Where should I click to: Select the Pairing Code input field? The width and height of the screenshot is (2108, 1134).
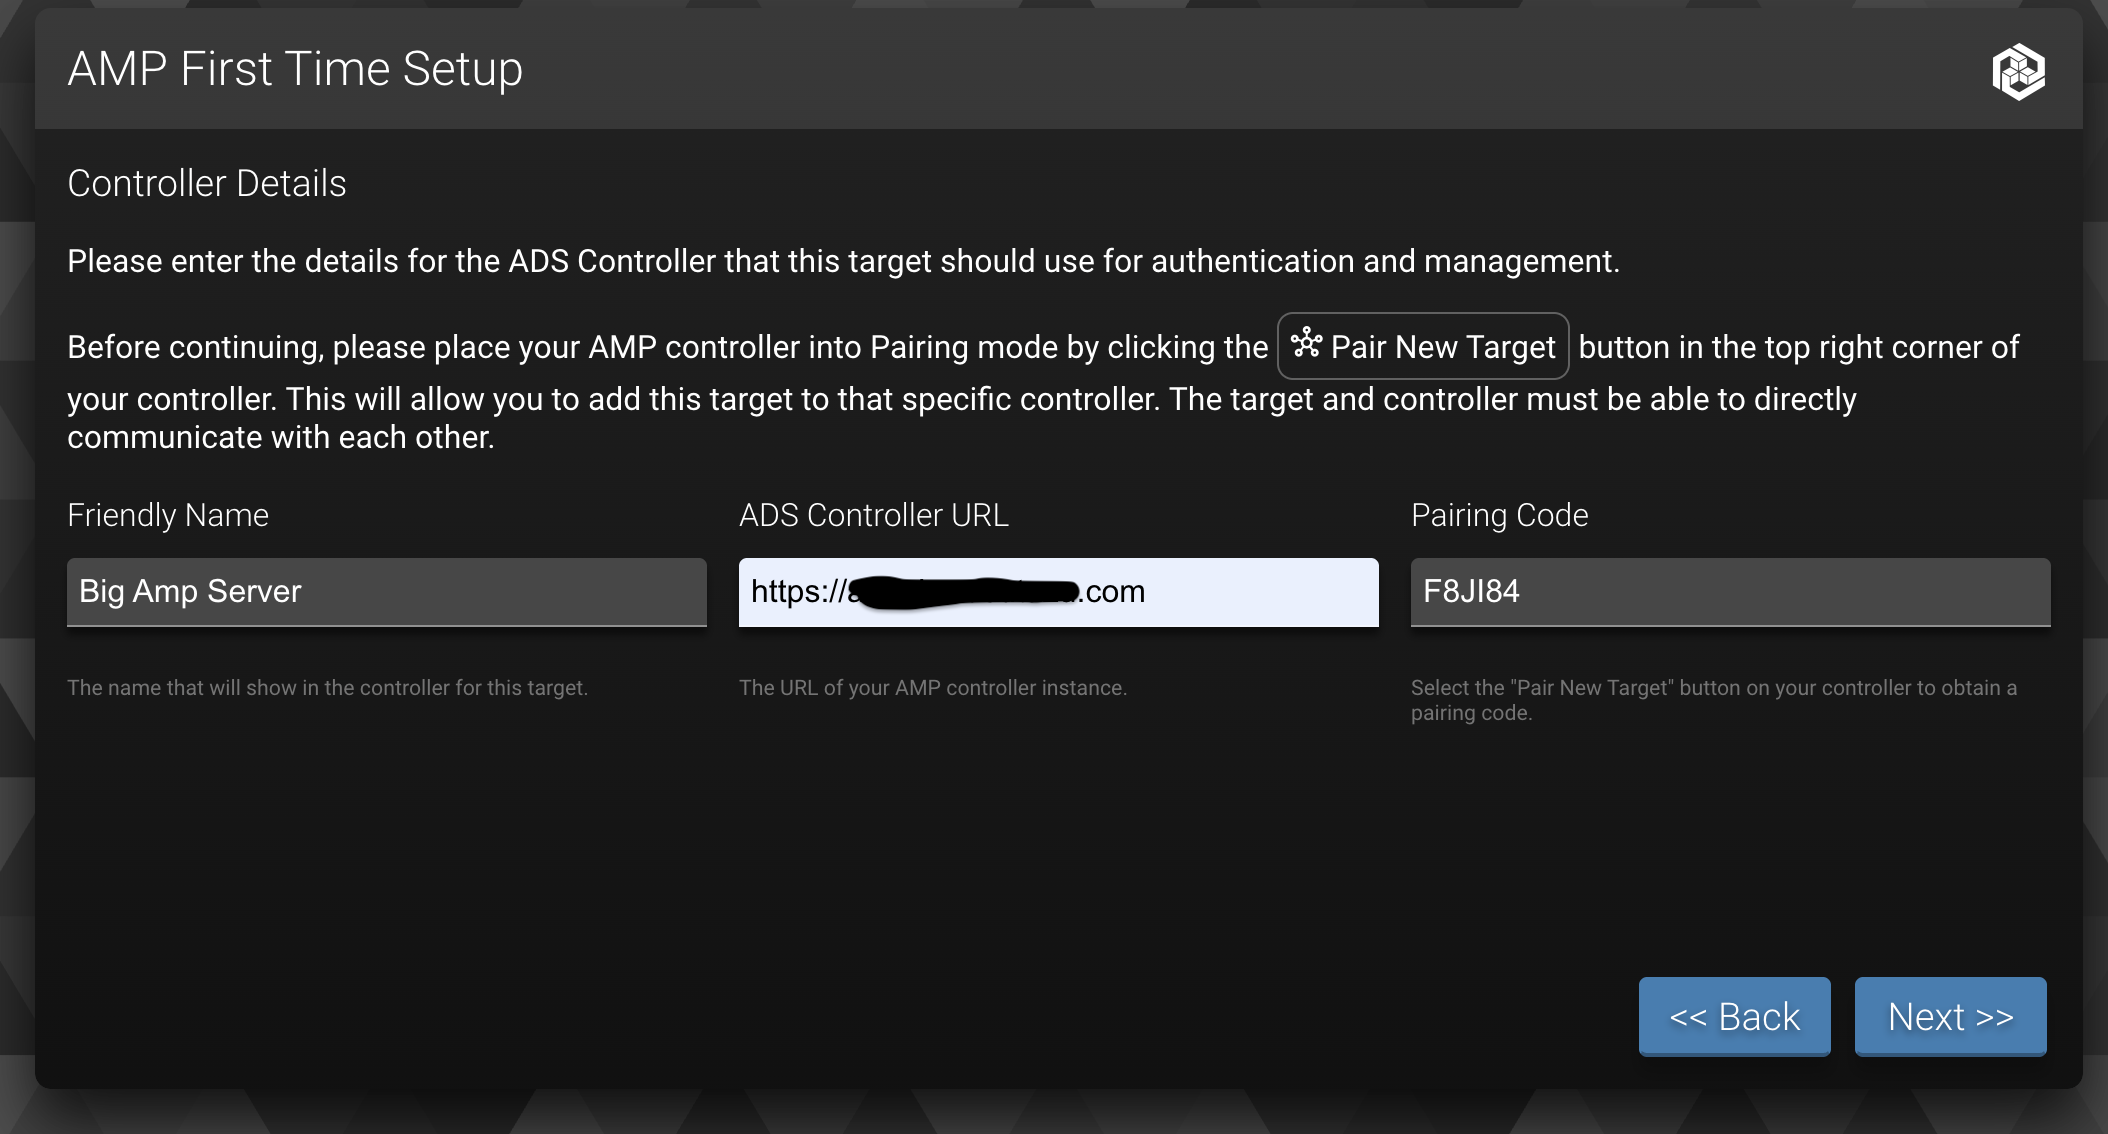click(x=1731, y=592)
